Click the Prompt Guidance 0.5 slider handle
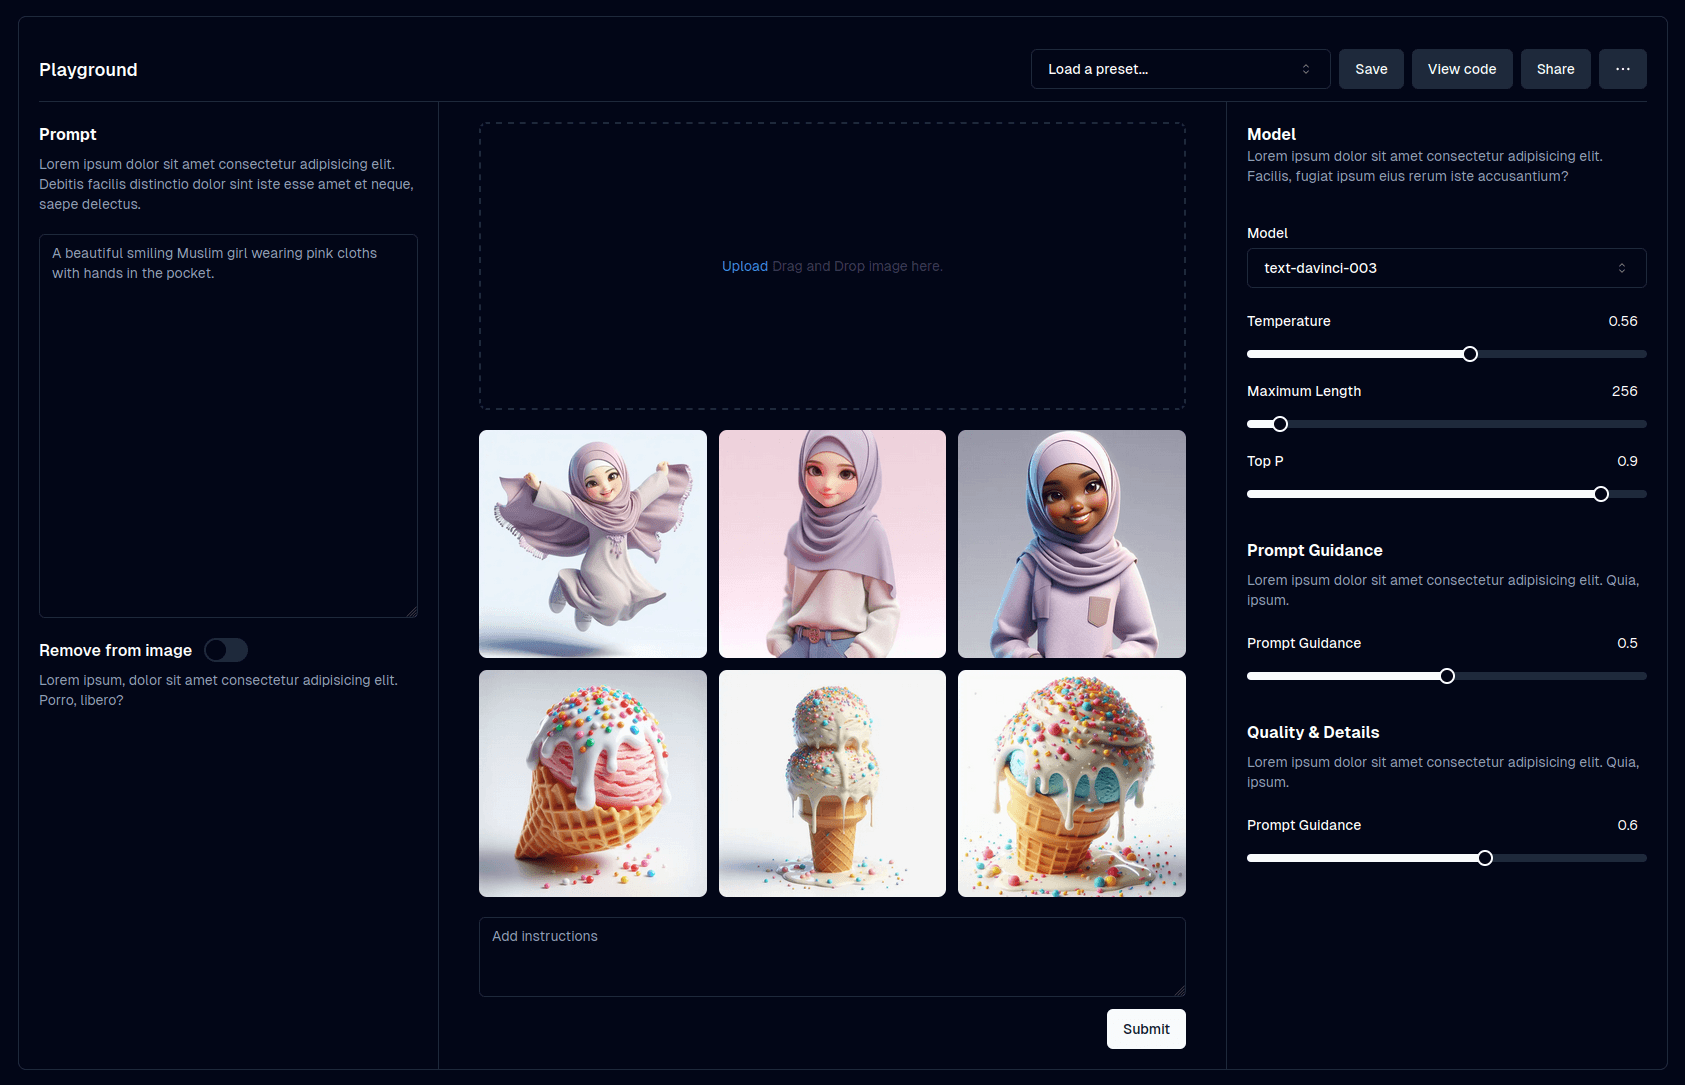Image resolution: width=1685 pixels, height=1085 pixels. (1447, 676)
